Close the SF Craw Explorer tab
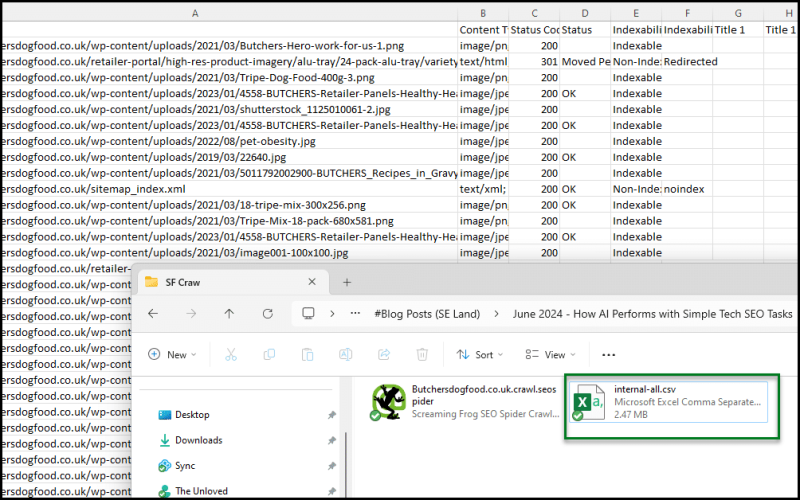 (312, 282)
